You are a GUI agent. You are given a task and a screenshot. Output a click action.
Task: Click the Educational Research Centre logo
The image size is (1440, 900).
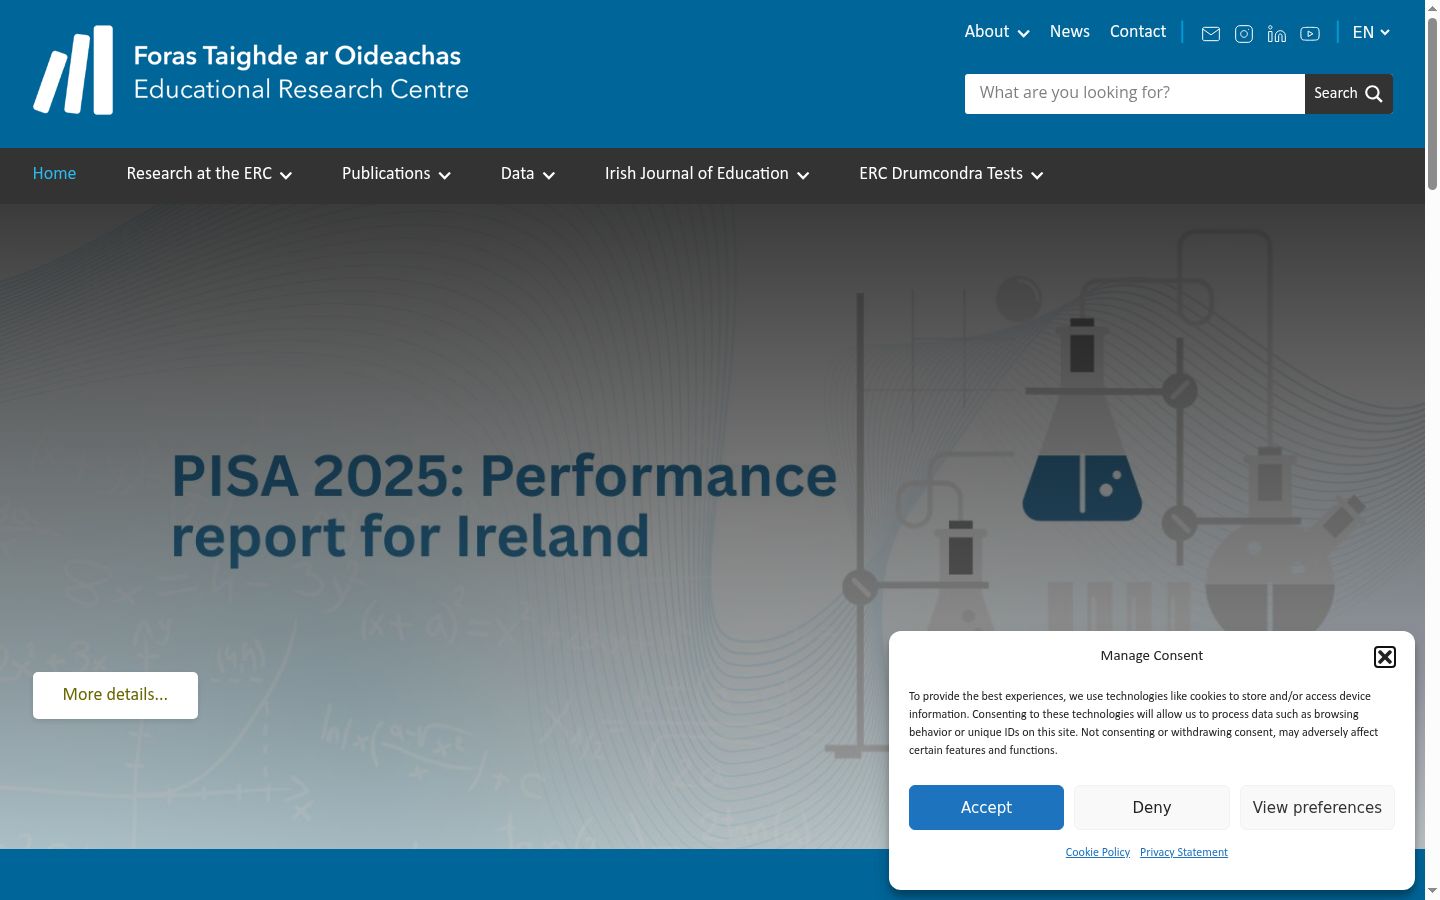[251, 71]
